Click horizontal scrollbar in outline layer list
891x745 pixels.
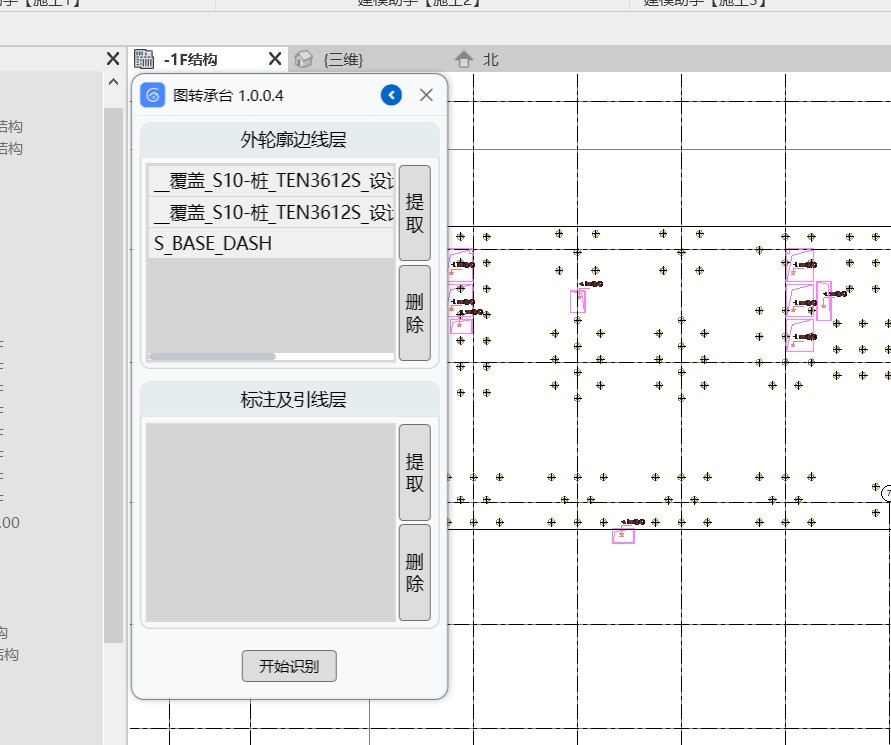tap(212, 356)
